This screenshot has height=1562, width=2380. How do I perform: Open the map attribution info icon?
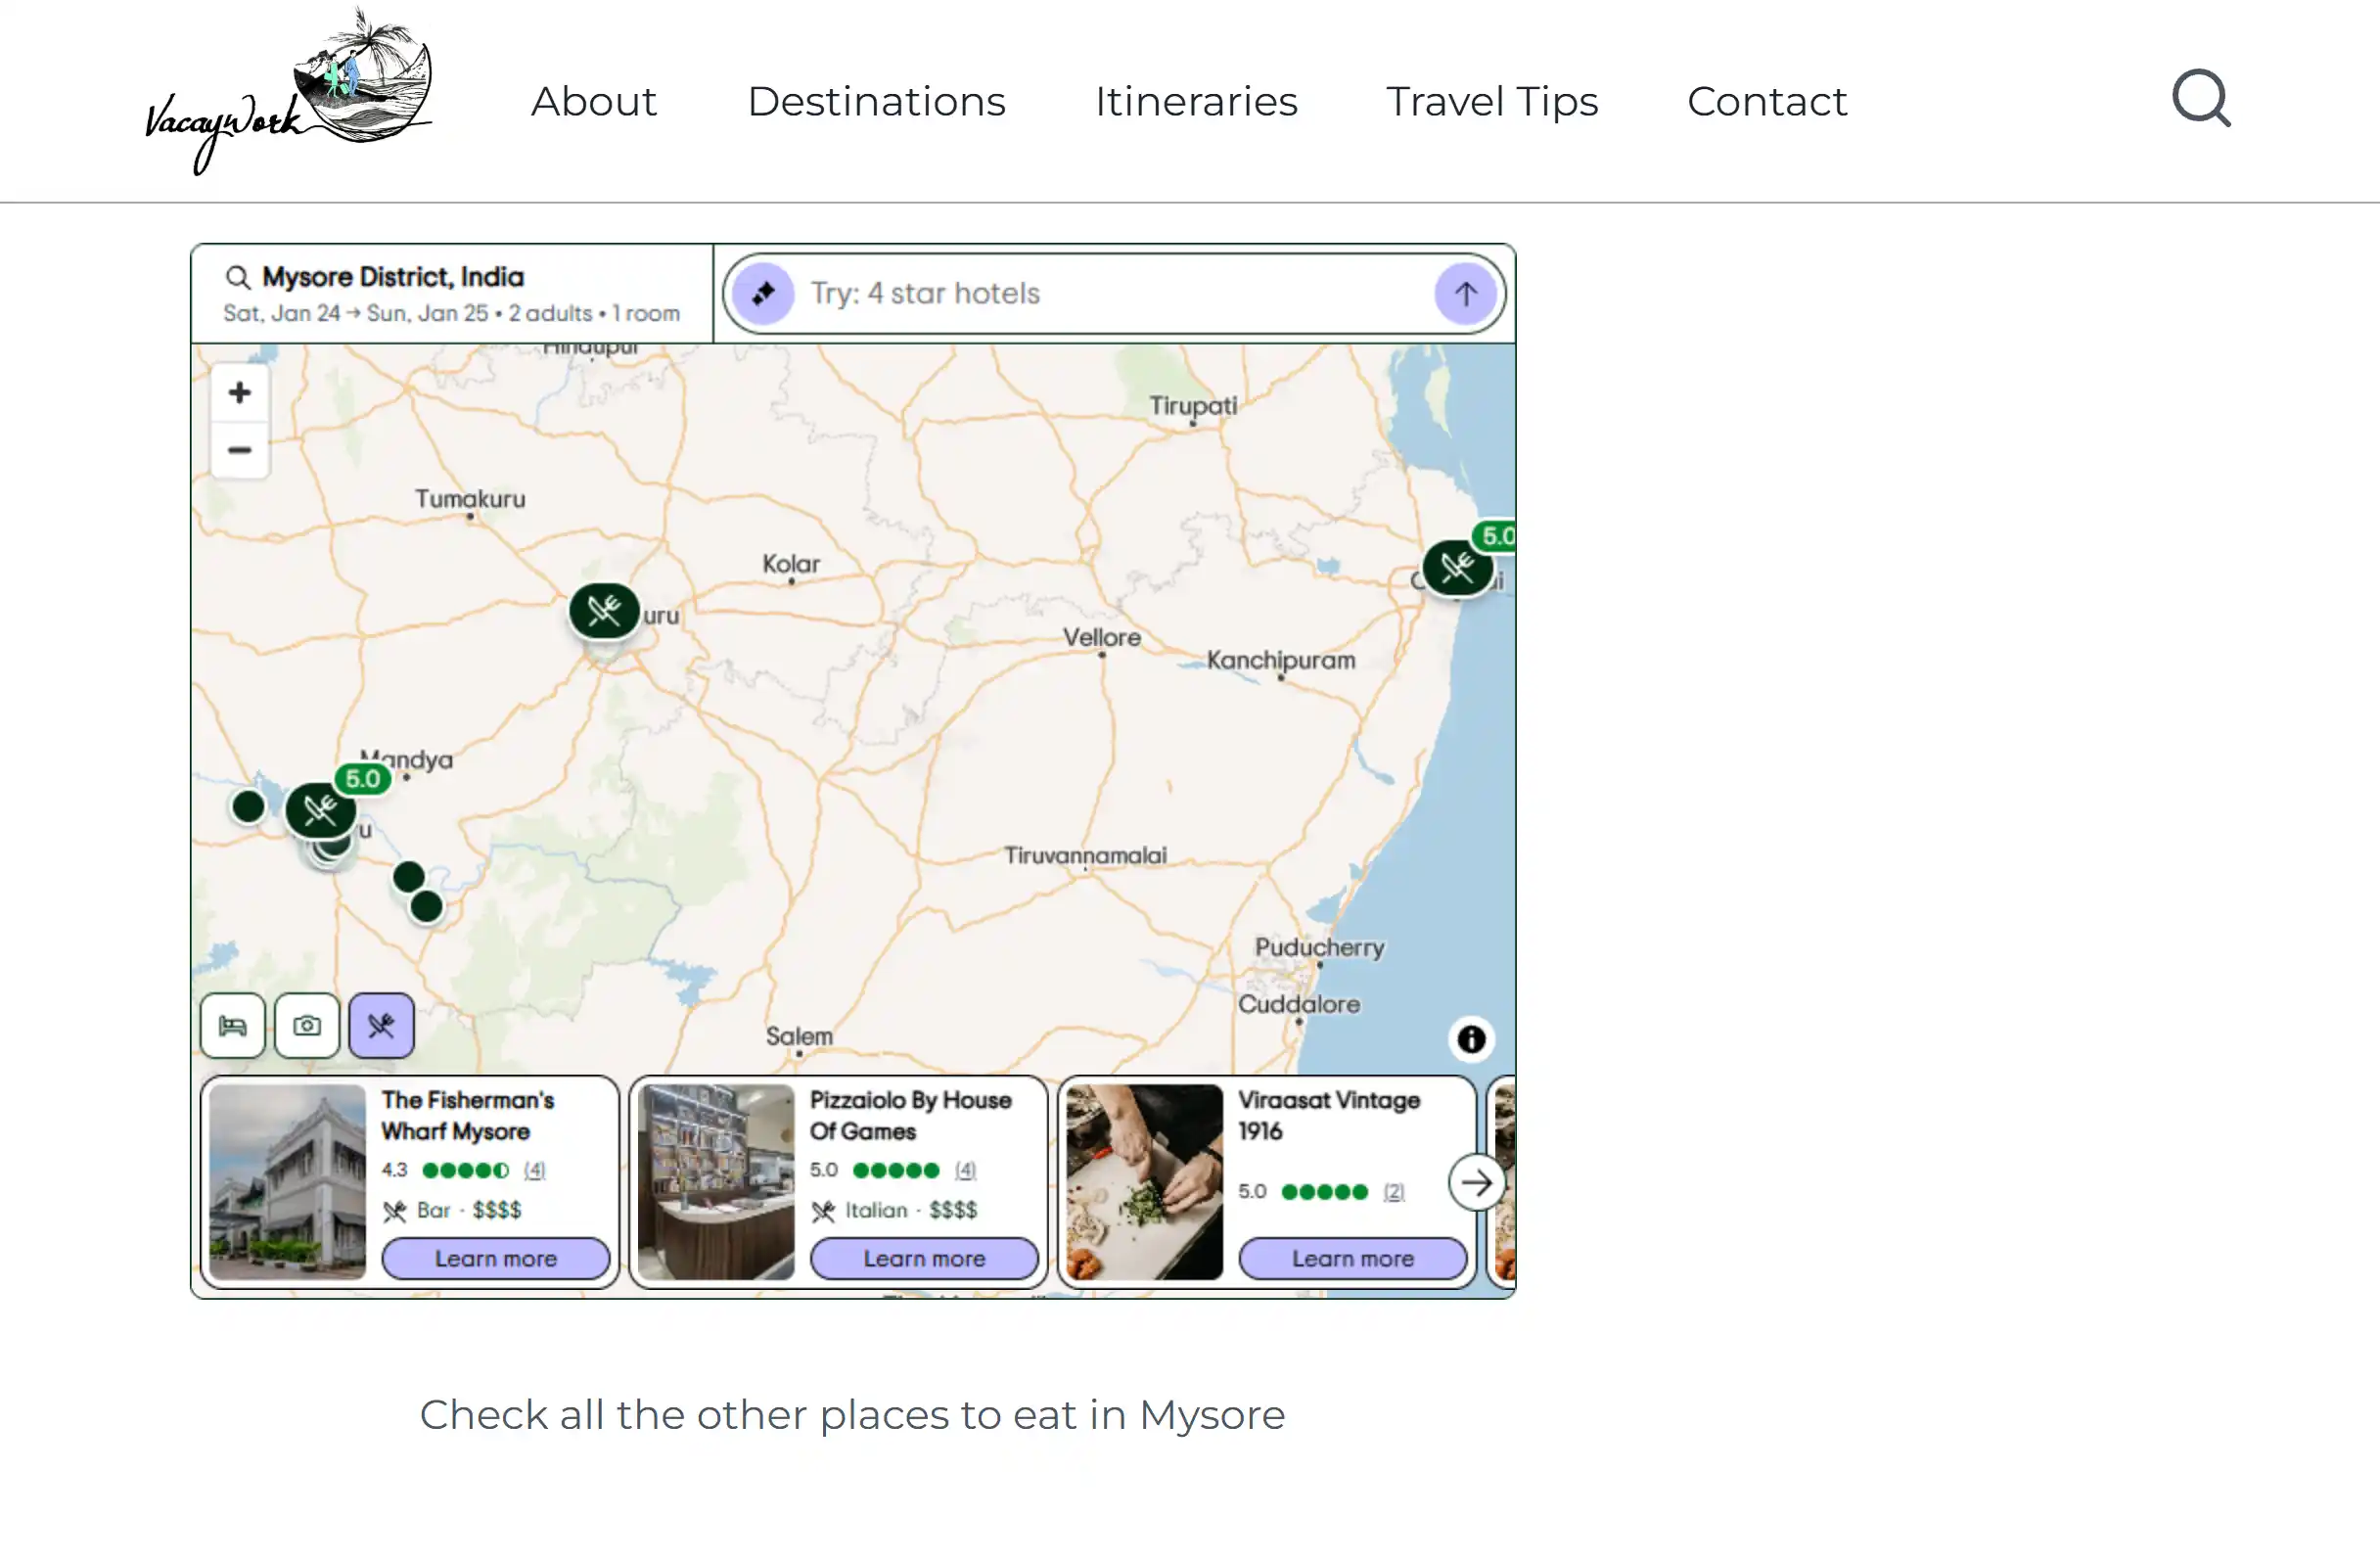(x=1470, y=1040)
